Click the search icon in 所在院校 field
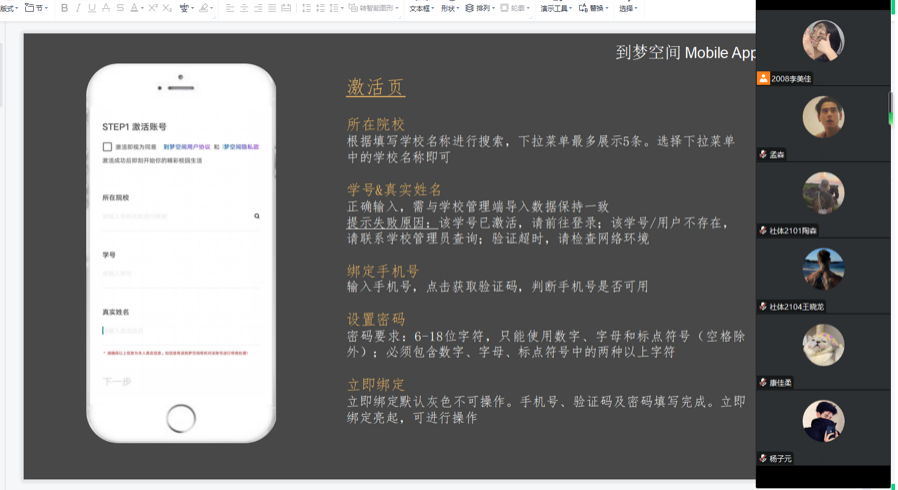Viewport: 898px width, 490px height. (257, 216)
